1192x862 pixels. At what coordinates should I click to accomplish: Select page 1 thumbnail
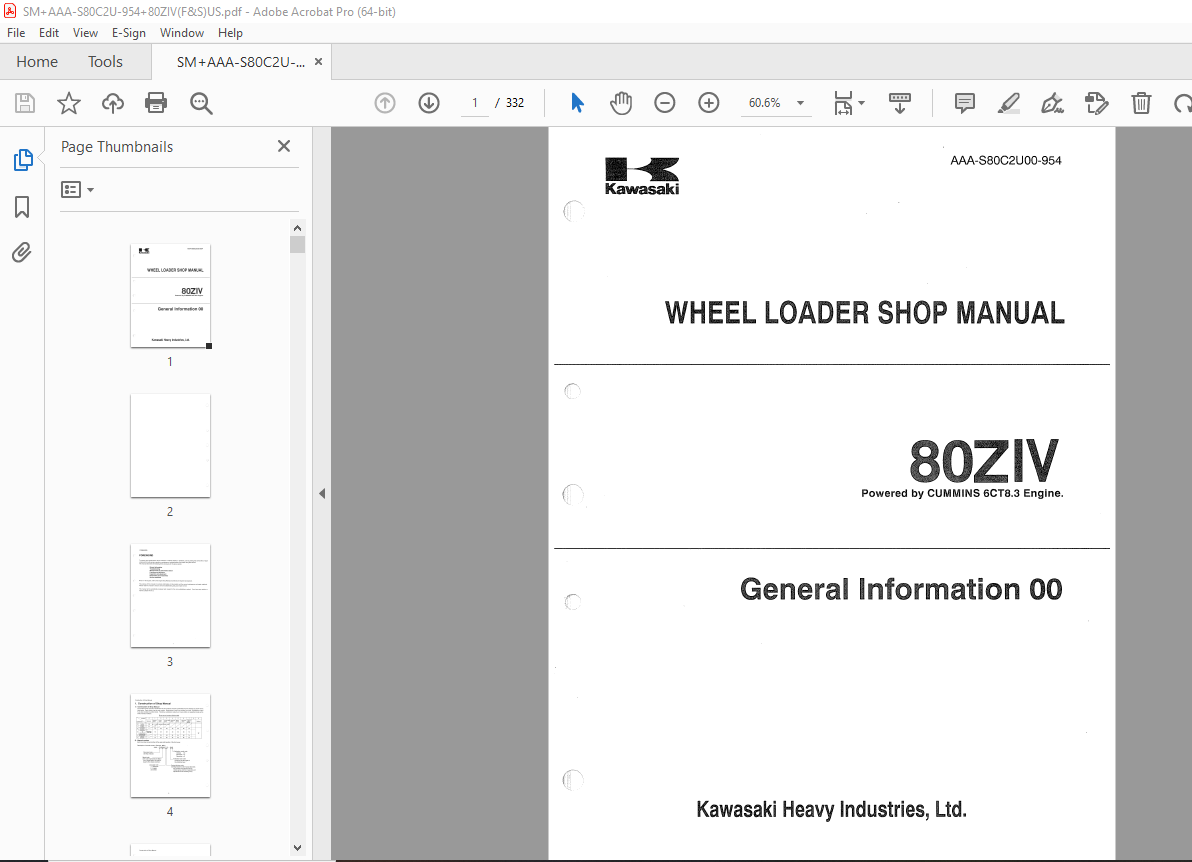(170, 296)
